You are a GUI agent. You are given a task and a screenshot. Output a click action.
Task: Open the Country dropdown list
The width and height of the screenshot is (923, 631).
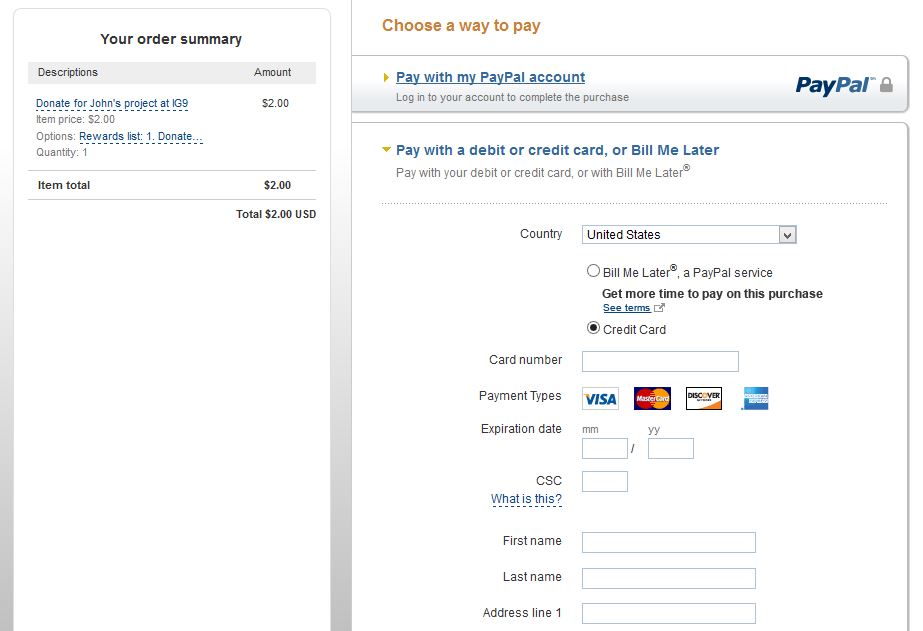tap(689, 235)
